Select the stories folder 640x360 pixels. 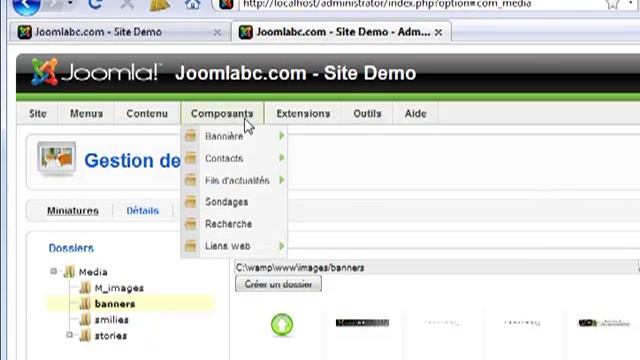point(111,336)
